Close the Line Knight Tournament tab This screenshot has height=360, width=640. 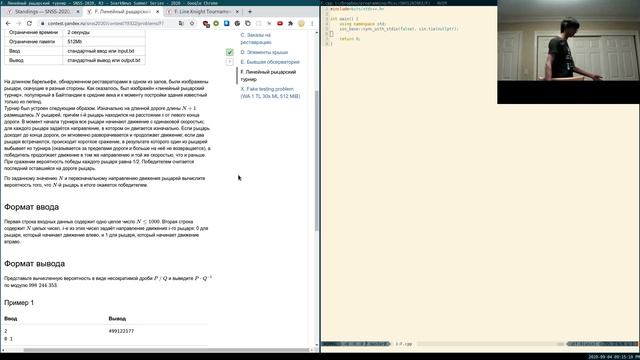point(237,12)
